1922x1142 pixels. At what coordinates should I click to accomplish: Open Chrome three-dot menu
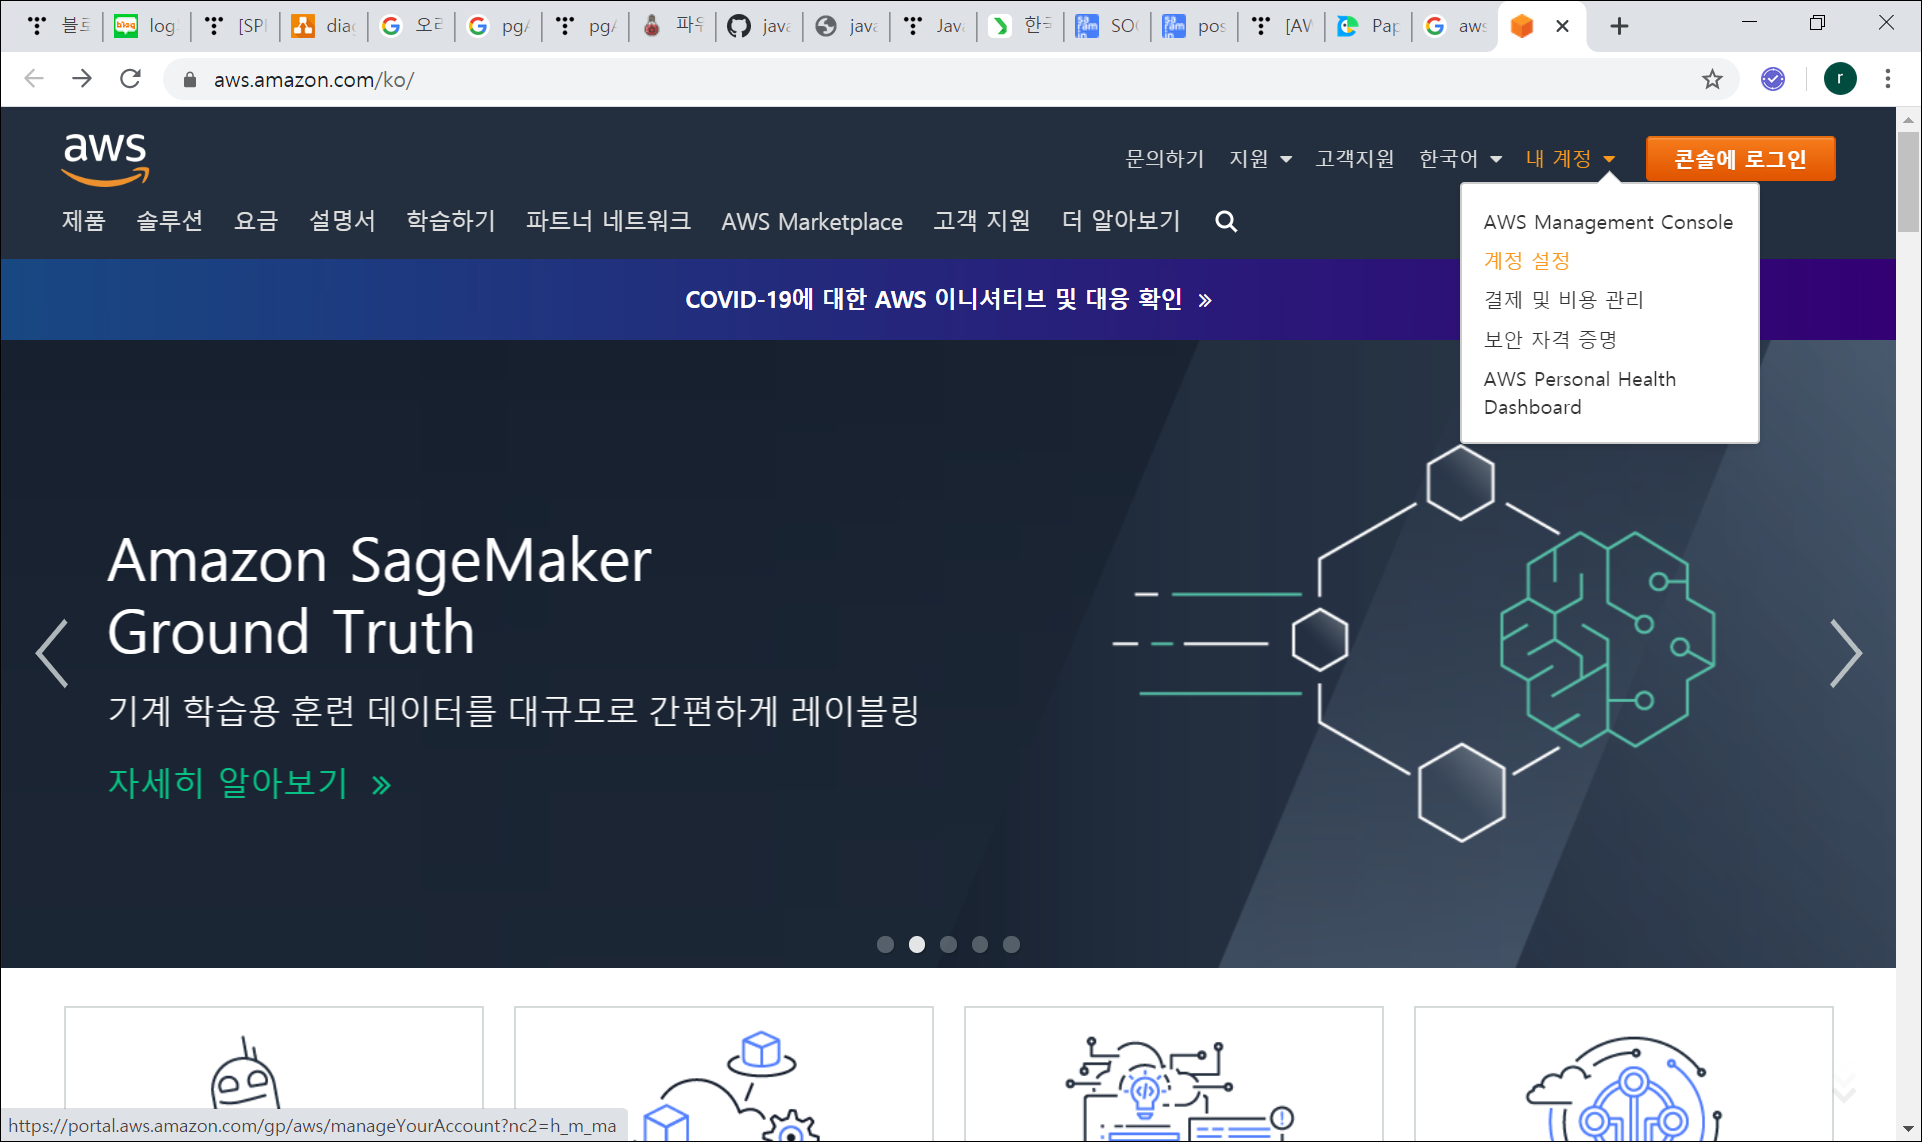1888,79
